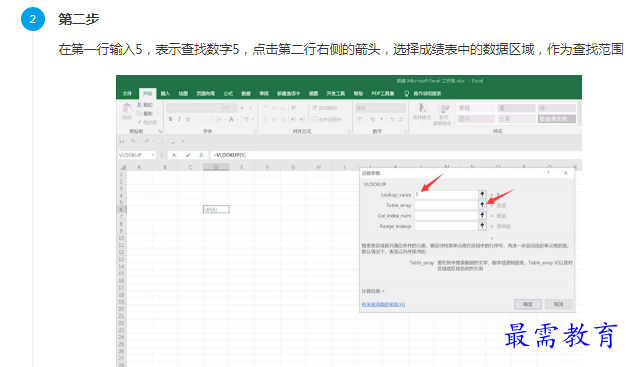Switch to the Page Layout (页面布局) tab
The width and height of the screenshot is (626, 367).
coord(206,93)
